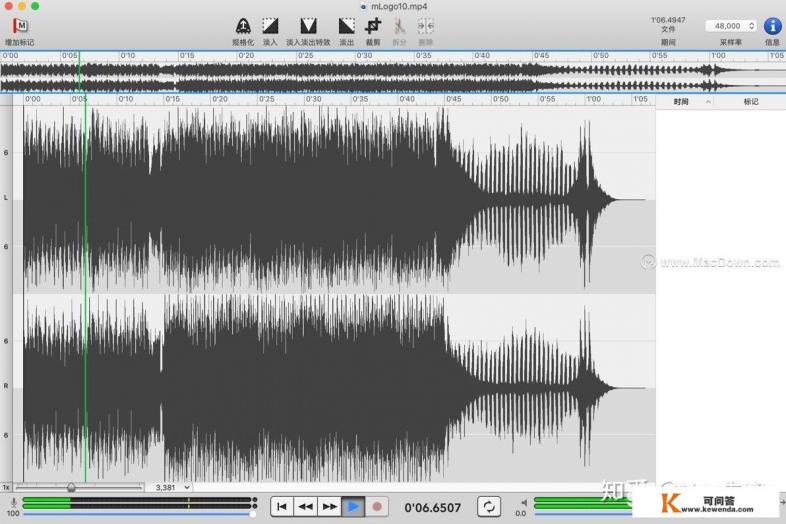Click the 1'00 mark on main timeline ruler

tap(594, 99)
